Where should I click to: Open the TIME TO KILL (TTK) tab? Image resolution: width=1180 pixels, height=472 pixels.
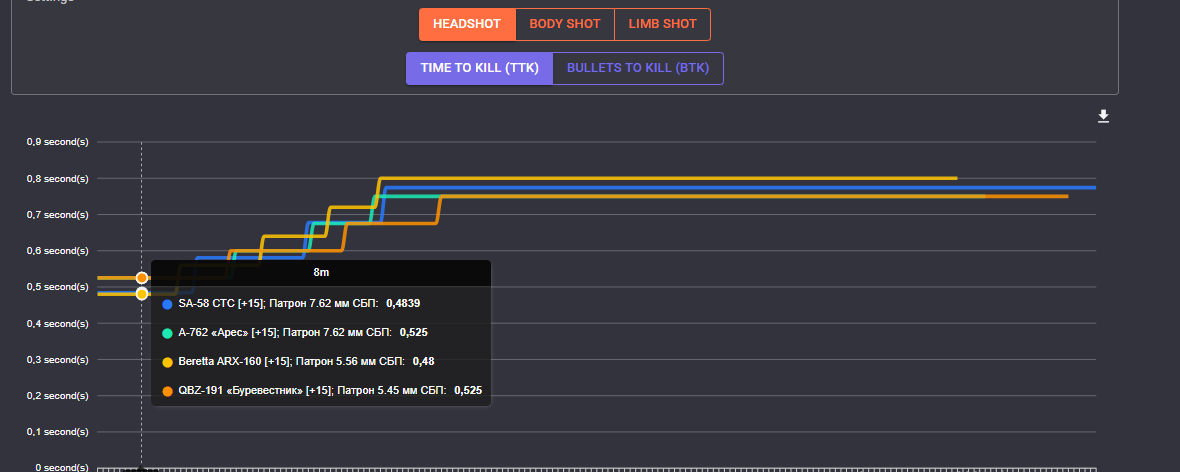click(479, 68)
